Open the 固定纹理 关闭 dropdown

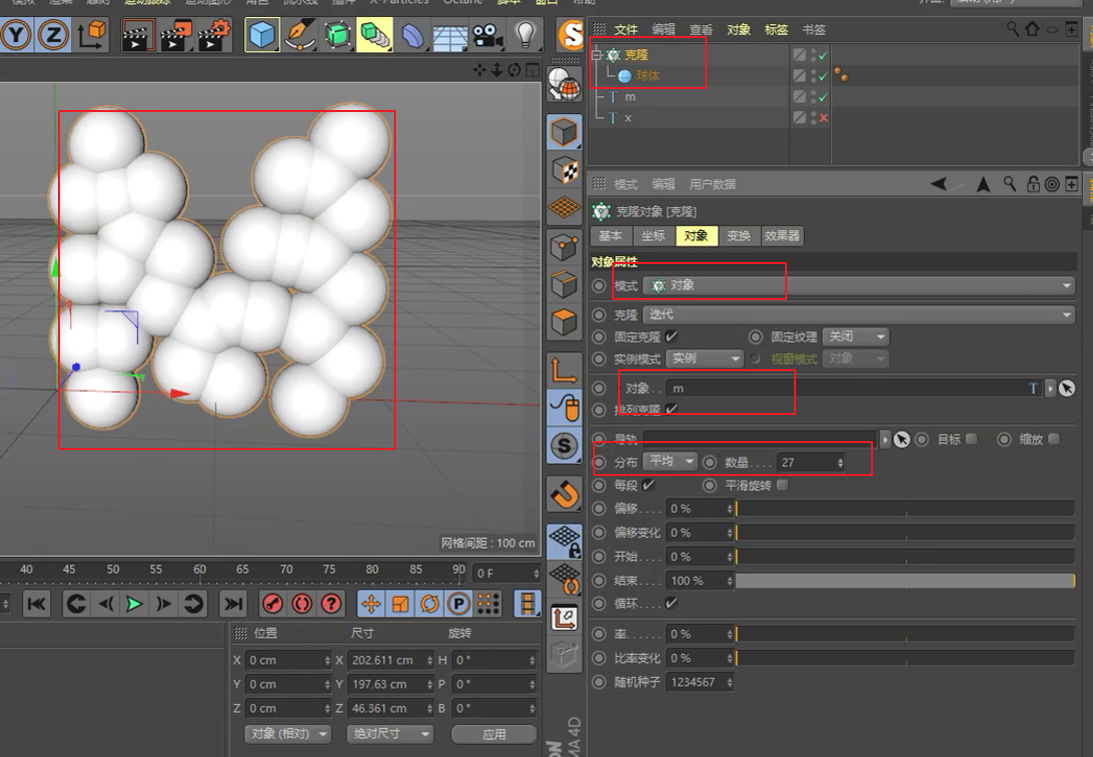click(855, 337)
